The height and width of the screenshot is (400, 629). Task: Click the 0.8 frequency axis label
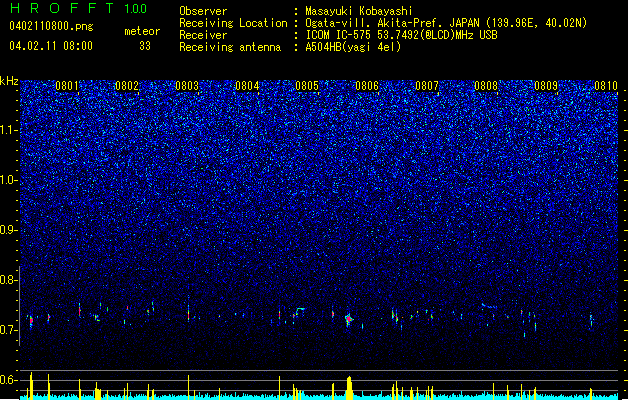[9, 280]
